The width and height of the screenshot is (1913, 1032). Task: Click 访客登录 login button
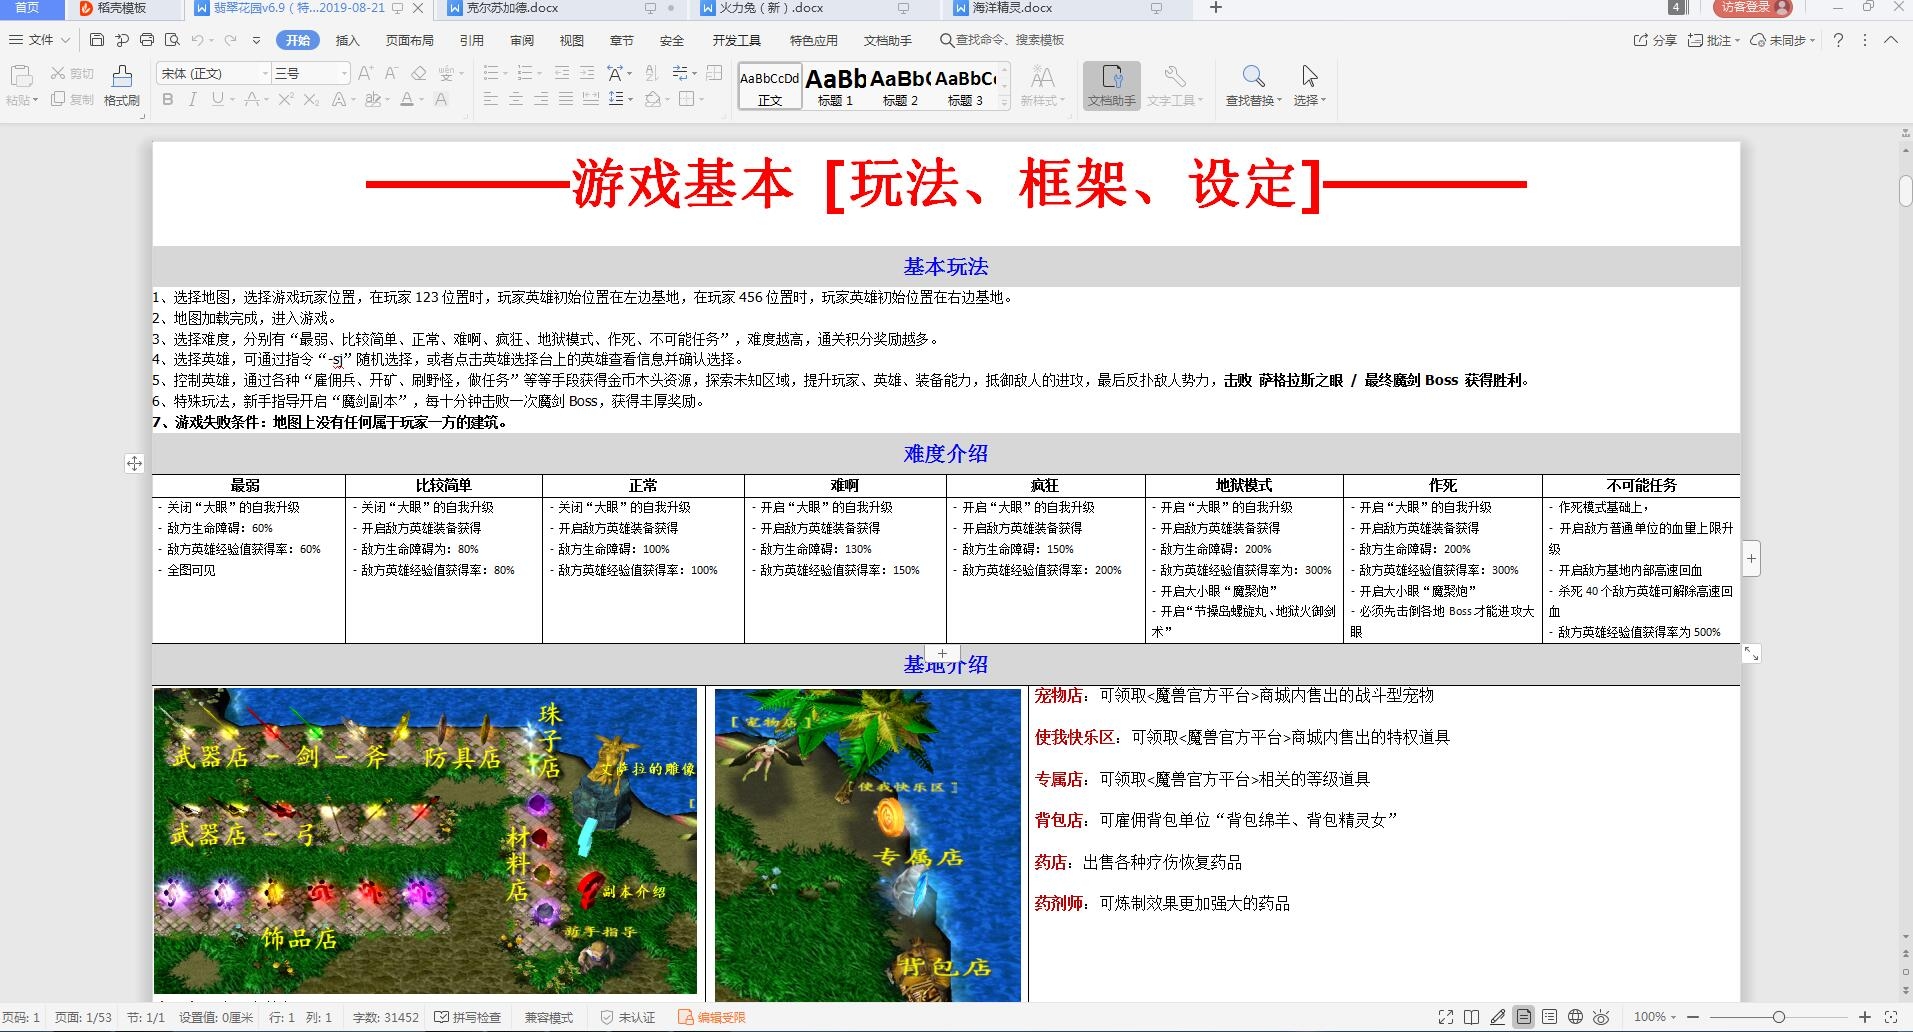[x=1754, y=8]
